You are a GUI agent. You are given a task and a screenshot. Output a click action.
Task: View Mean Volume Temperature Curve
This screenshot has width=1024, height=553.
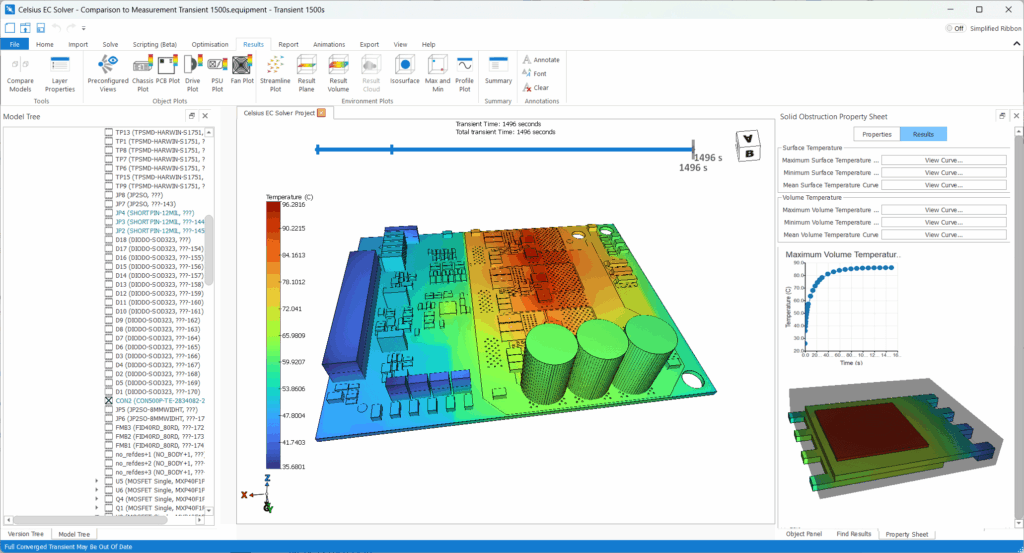(x=944, y=234)
